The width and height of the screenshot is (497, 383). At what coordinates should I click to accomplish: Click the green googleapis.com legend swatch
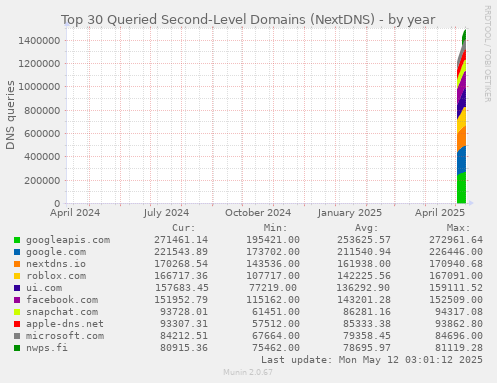(17, 240)
